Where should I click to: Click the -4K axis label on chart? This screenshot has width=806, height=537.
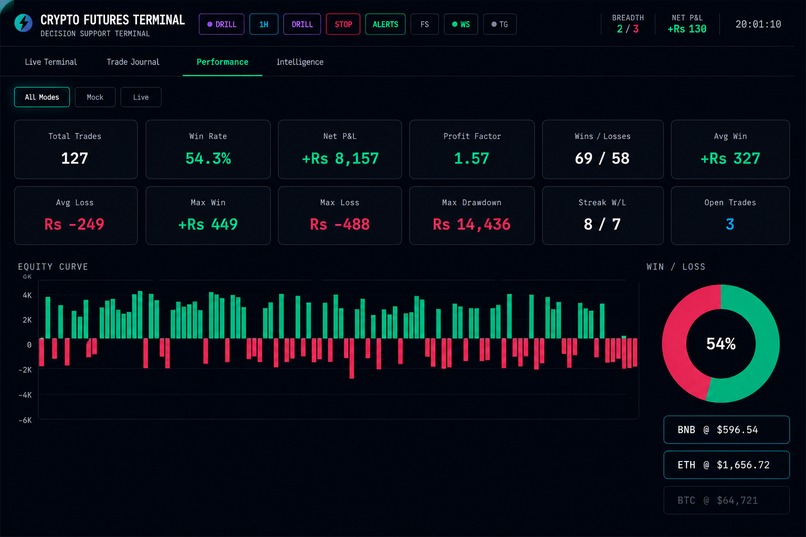(x=25, y=395)
